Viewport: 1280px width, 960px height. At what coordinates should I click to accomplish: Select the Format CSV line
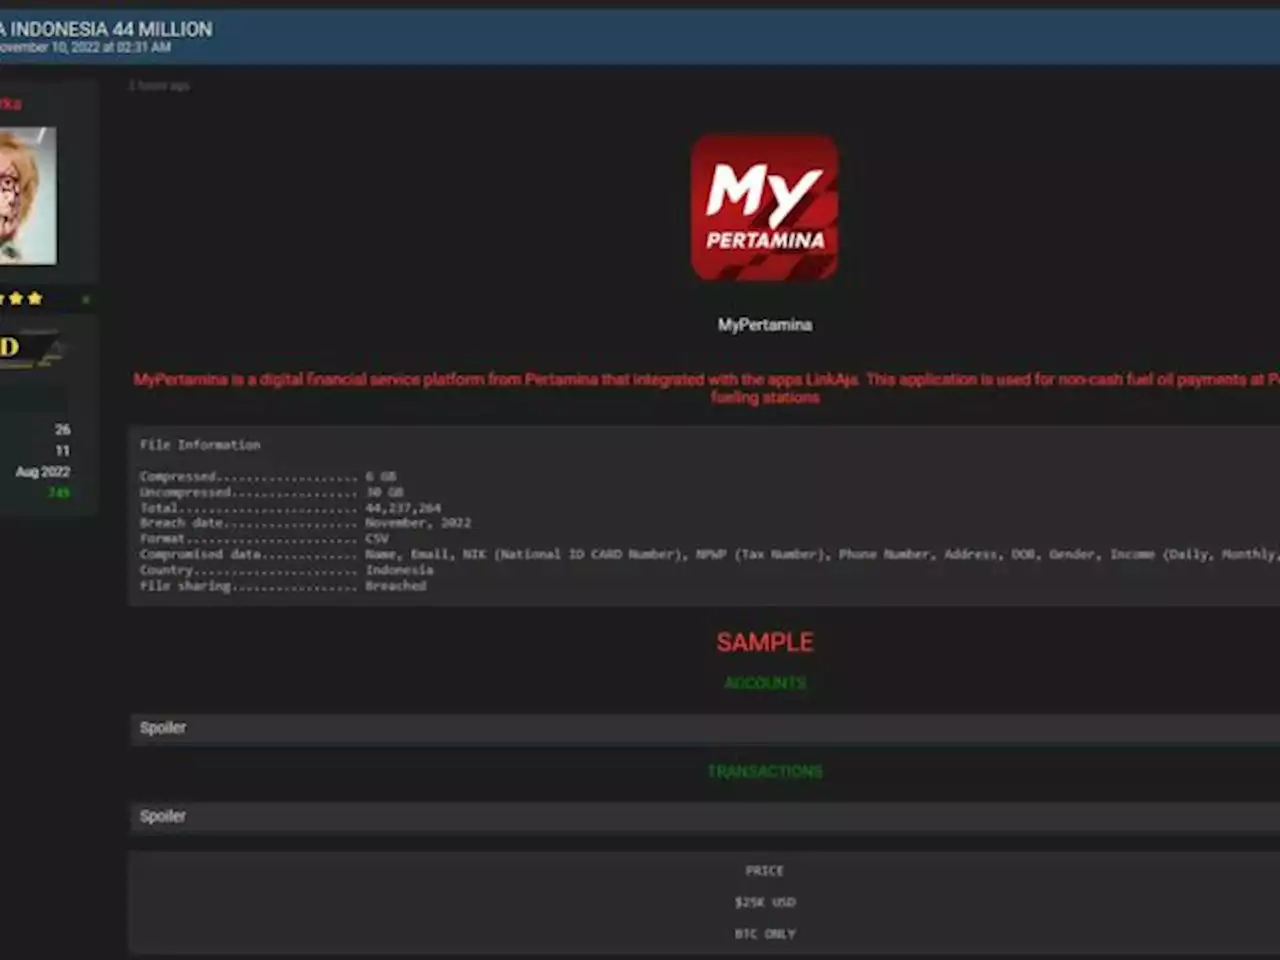click(264, 539)
